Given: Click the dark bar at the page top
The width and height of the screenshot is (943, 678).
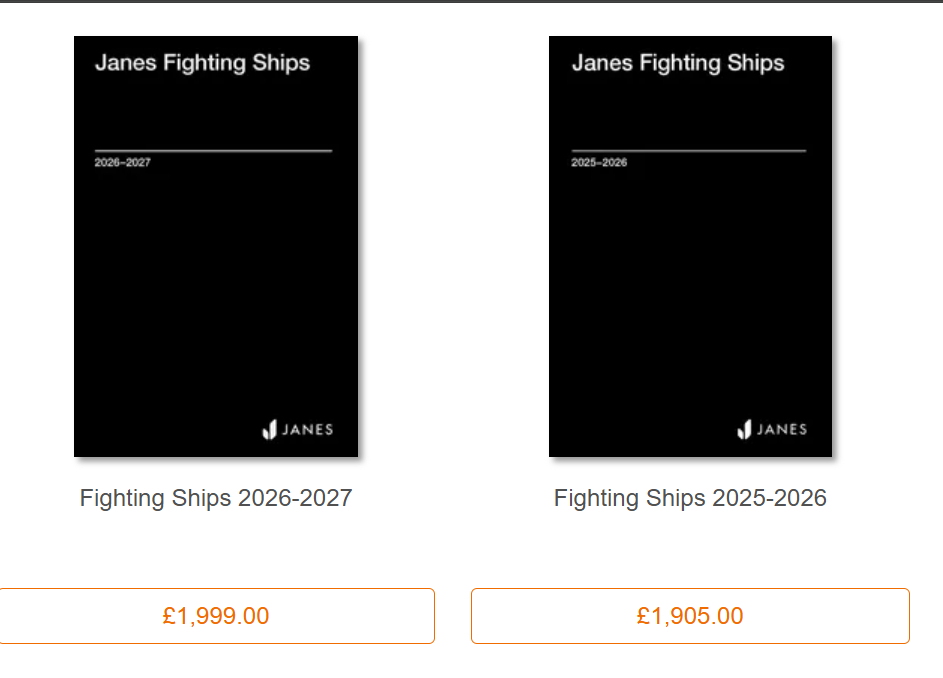Looking at the screenshot, I should coord(471,1).
